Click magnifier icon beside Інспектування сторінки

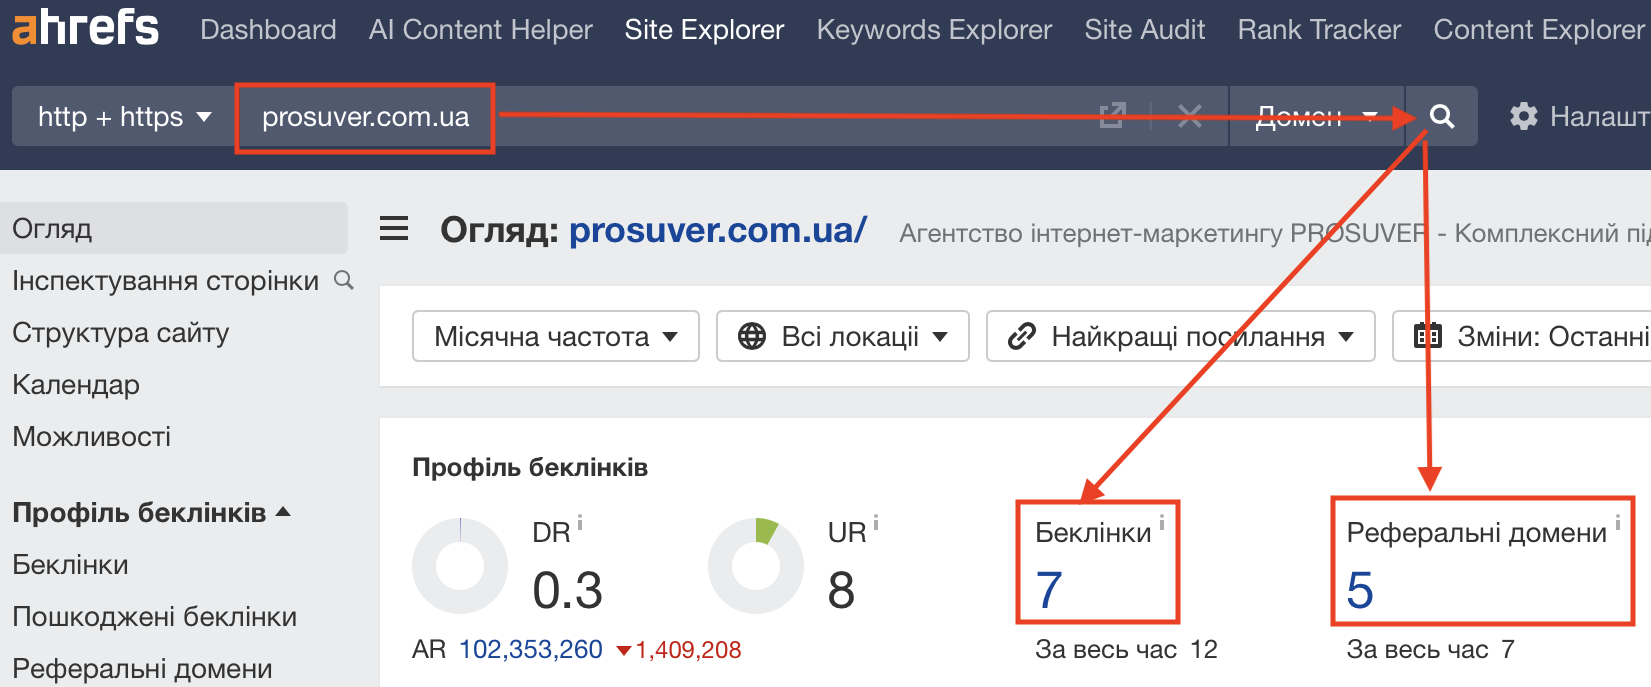pos(344,280)
